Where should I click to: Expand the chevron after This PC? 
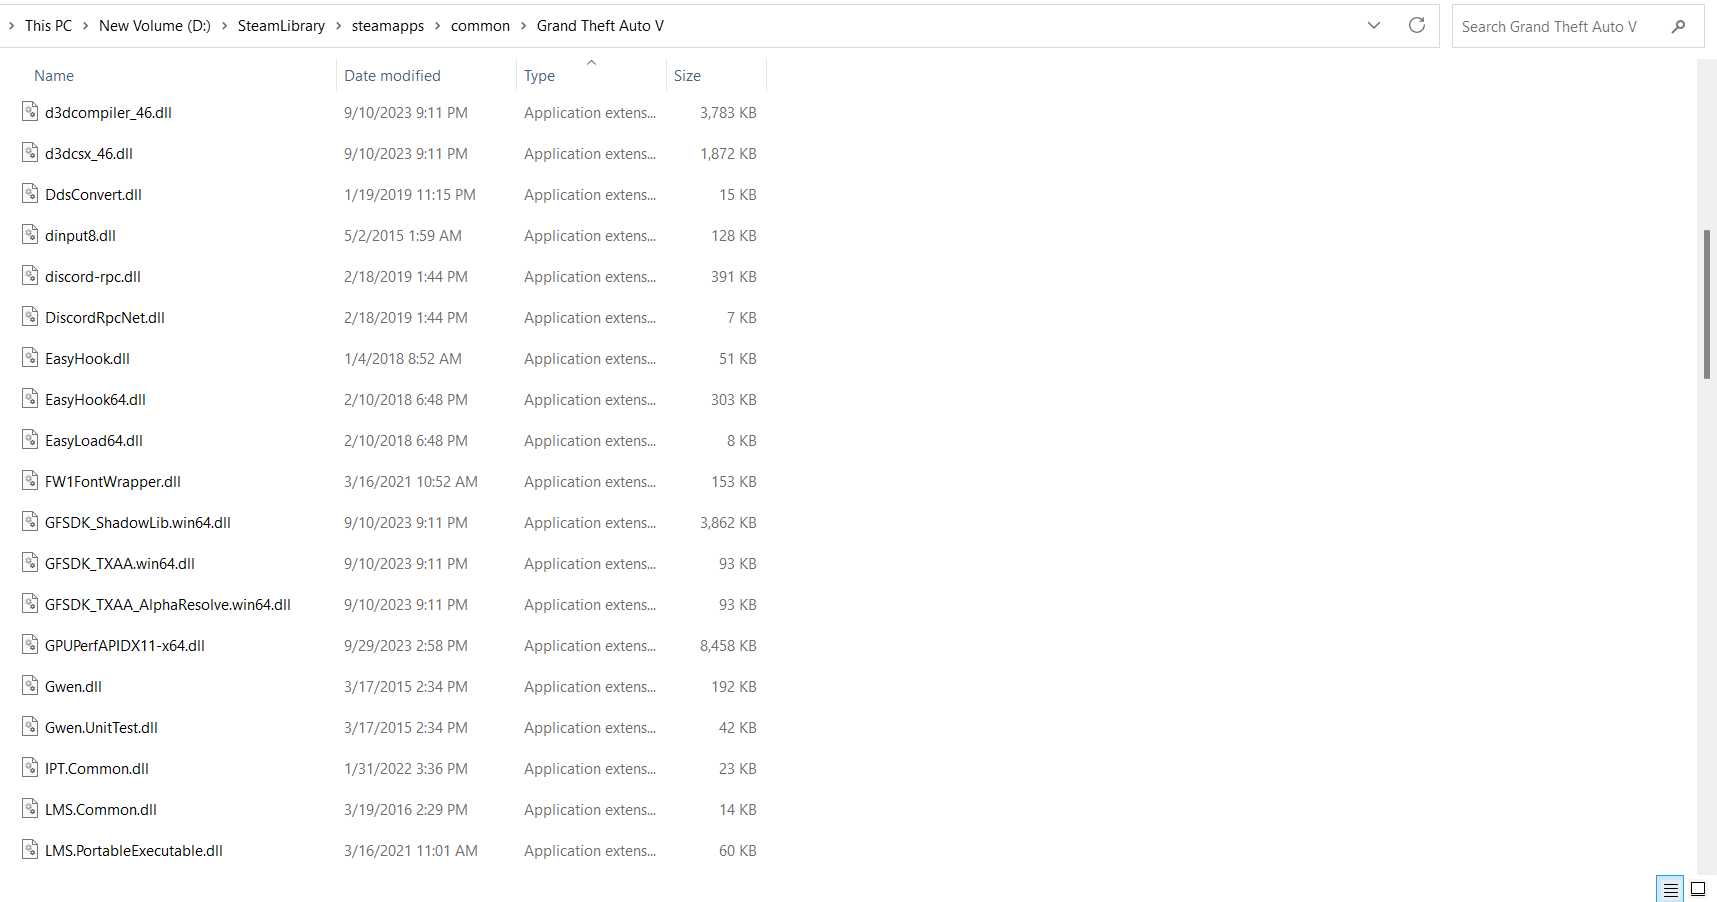85,26
